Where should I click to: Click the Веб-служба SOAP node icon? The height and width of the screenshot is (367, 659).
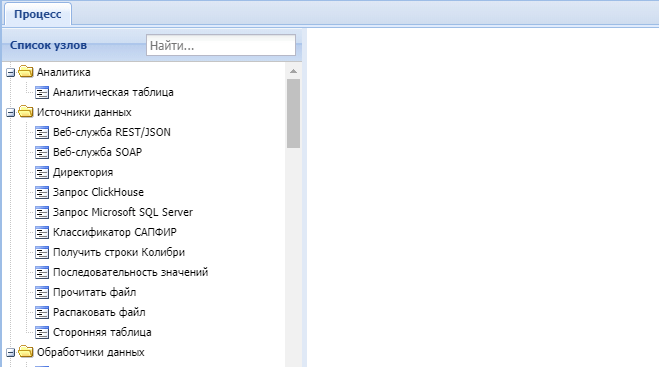tap(42, 153)
